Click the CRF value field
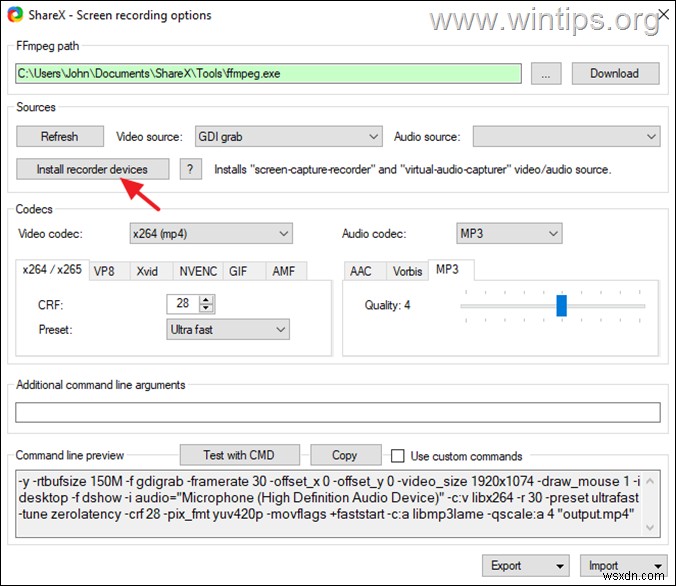This screenshot has height=586, width=676. [x=184, y=304]
